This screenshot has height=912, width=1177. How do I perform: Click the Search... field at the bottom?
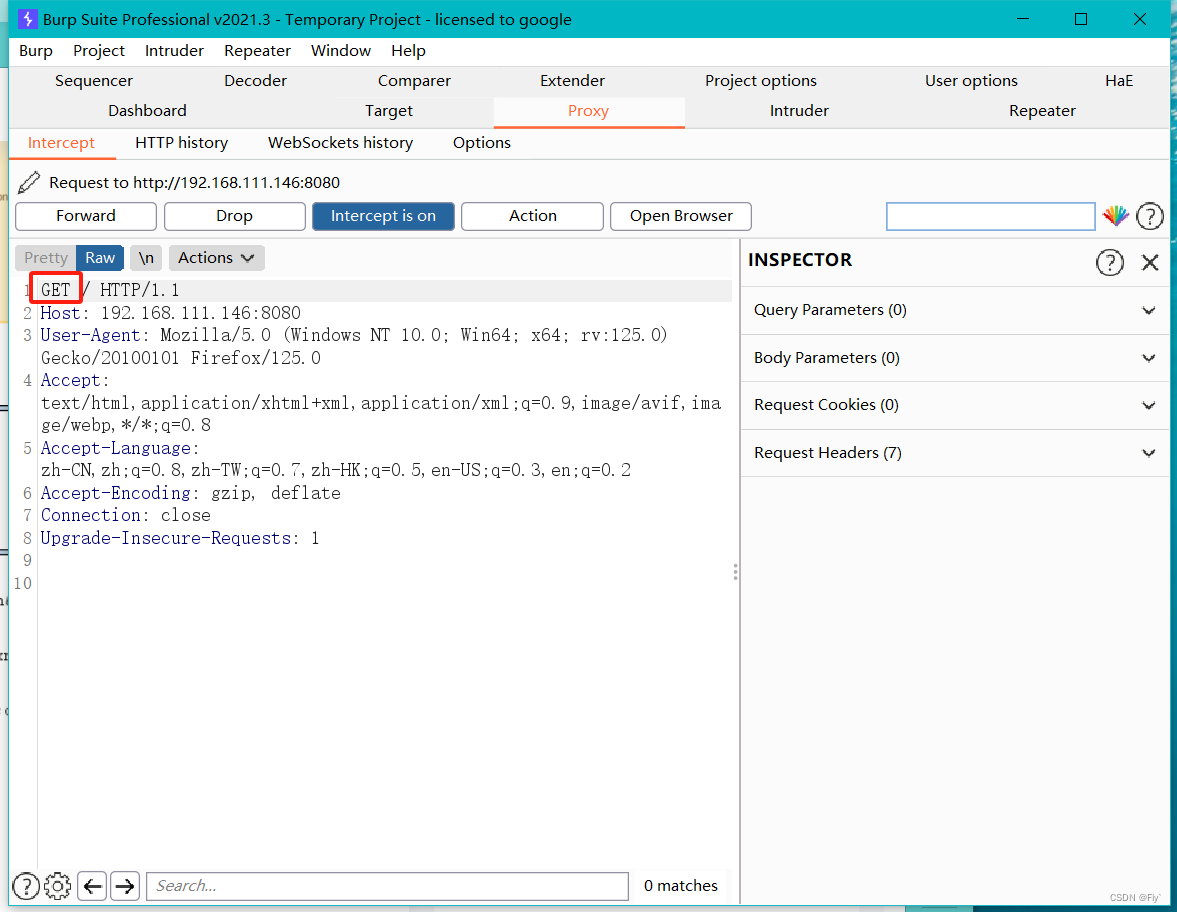click(x=387, y=886)
